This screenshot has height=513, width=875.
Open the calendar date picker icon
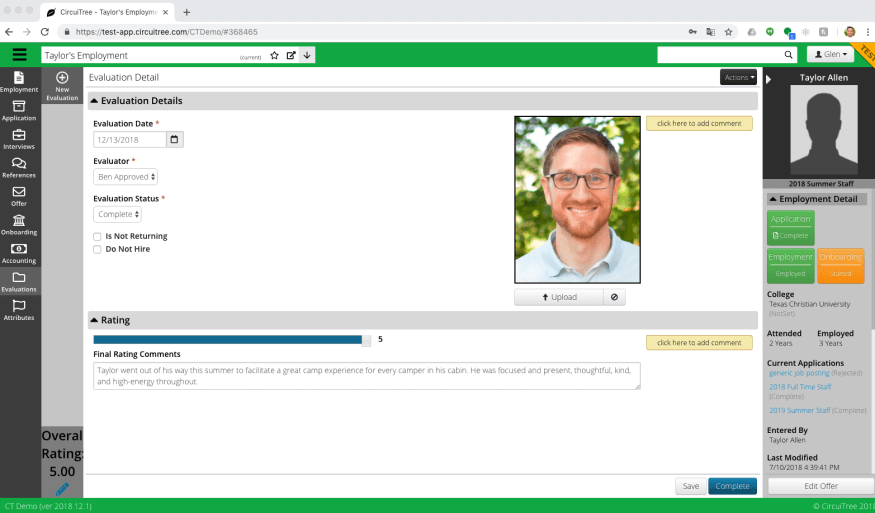(x=175, y=140)
